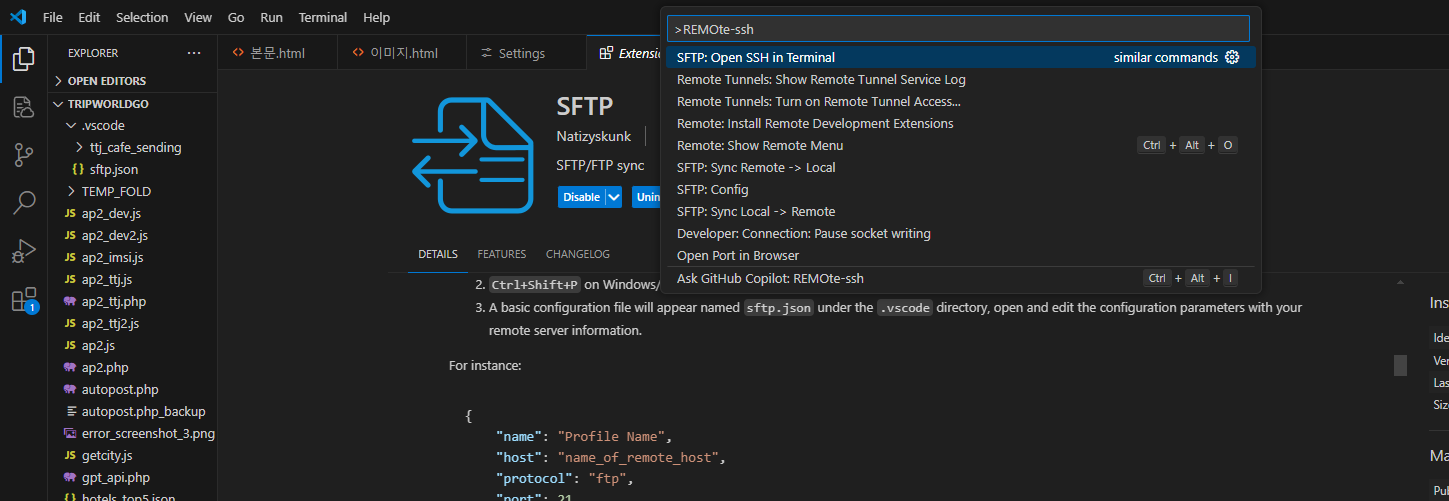Expand the Open Editors section
Screen dimensions: 1449x501
point(106,81)
